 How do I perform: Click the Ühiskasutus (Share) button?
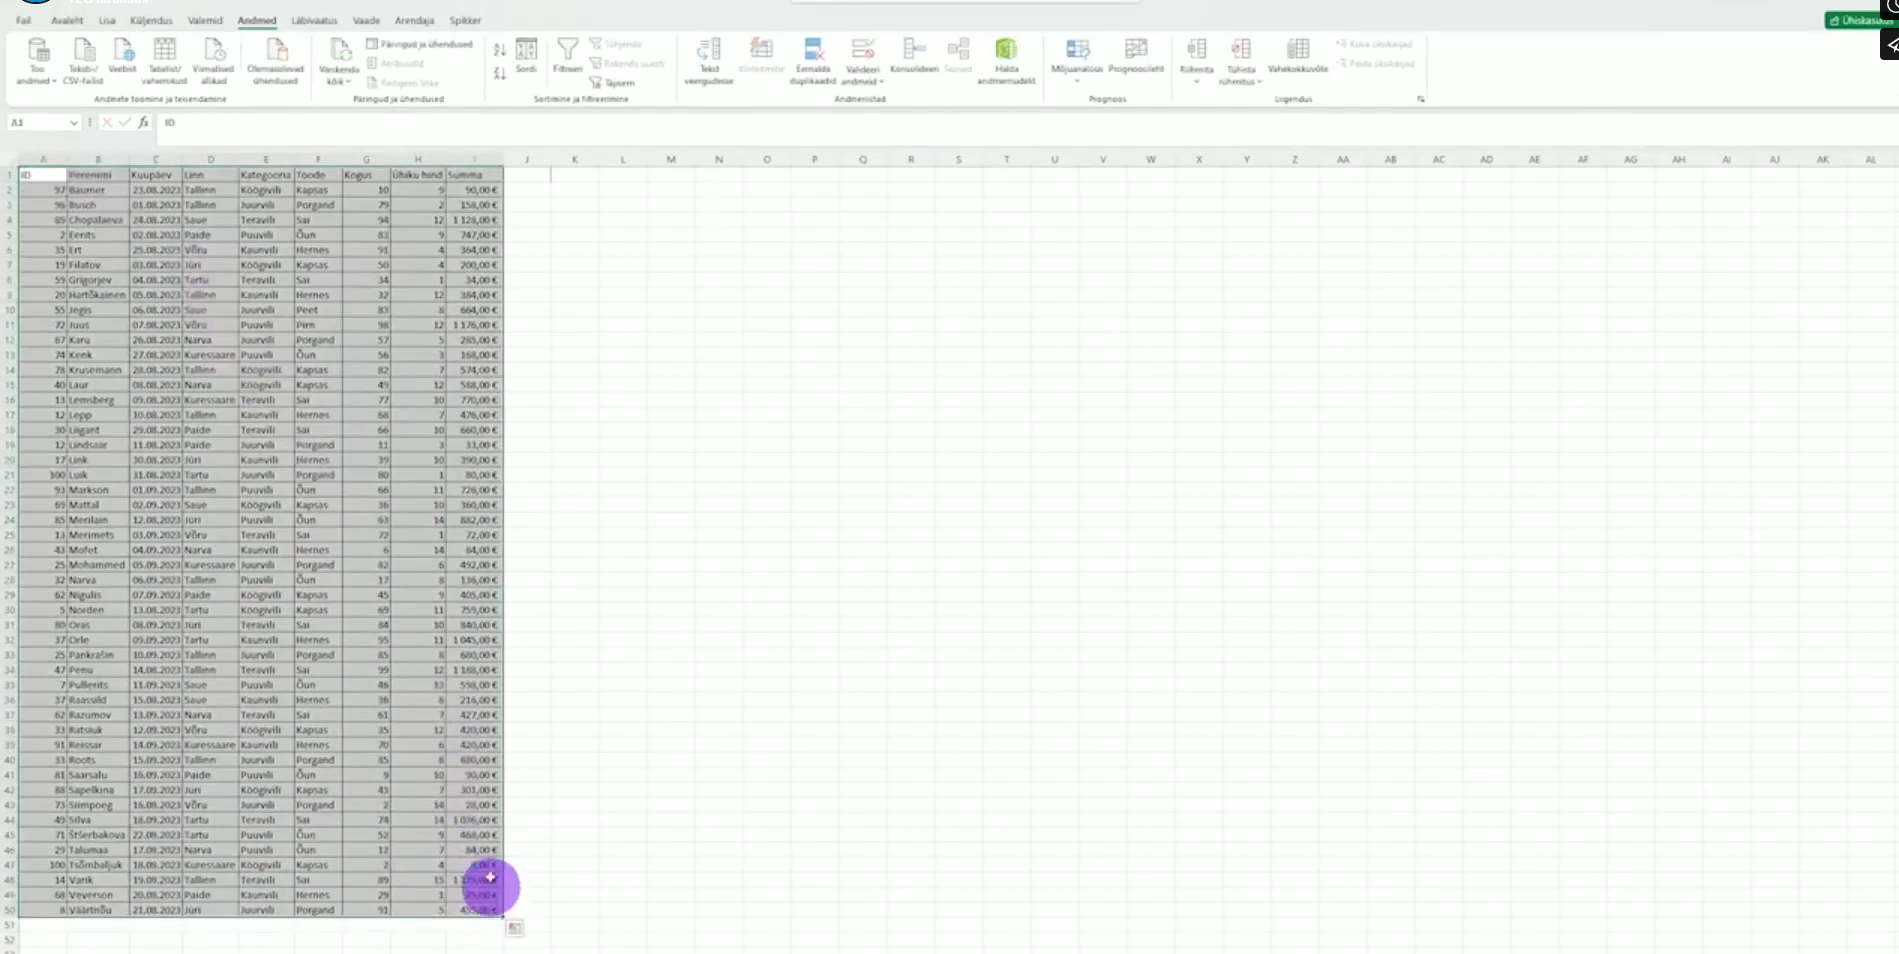[x=1860, y=20]
